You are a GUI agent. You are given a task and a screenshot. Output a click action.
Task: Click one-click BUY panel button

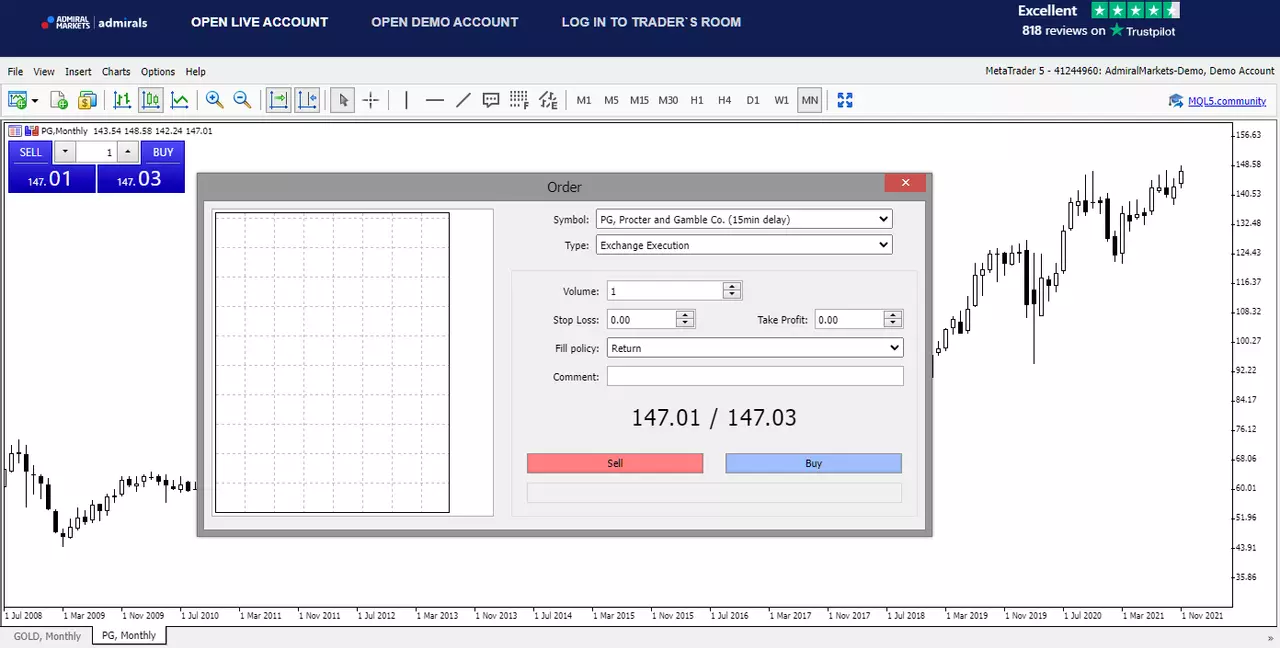coord(163,152)
